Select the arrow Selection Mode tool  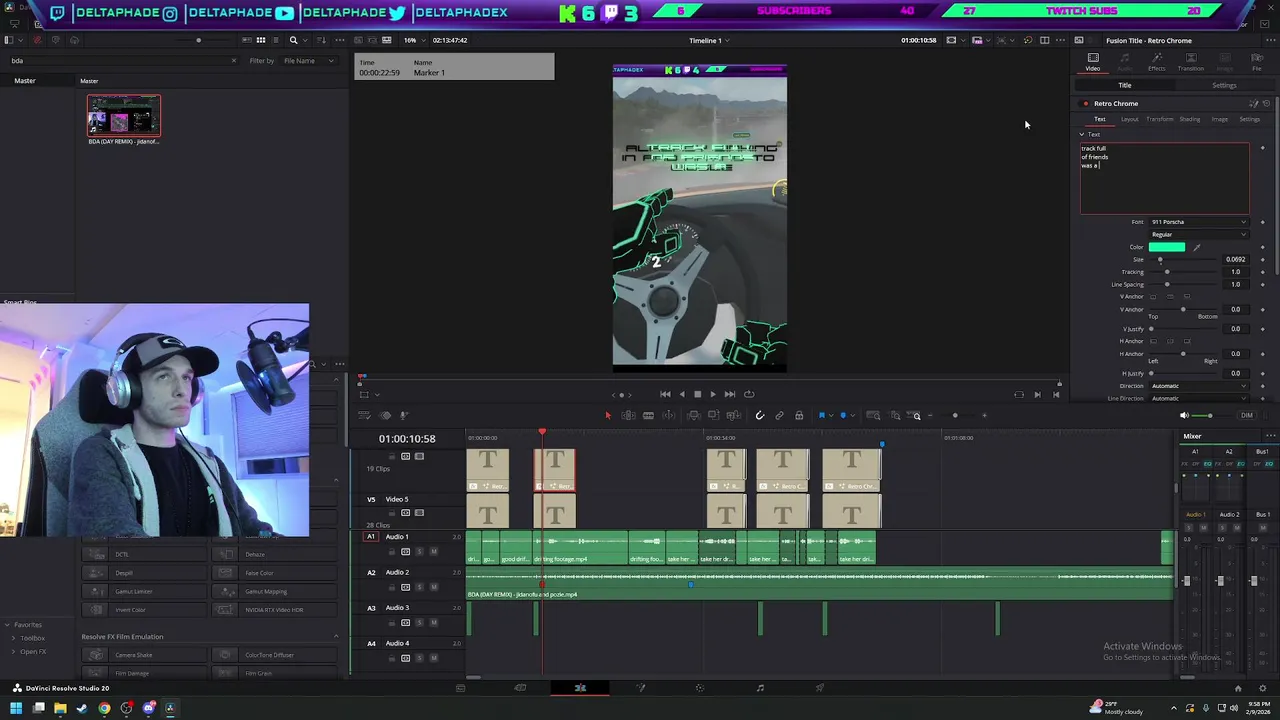[x=608, y=415]
